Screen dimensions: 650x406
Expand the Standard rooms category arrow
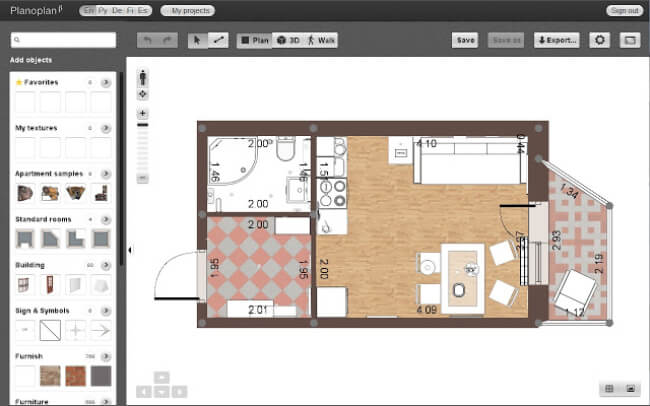coord(106,219)
